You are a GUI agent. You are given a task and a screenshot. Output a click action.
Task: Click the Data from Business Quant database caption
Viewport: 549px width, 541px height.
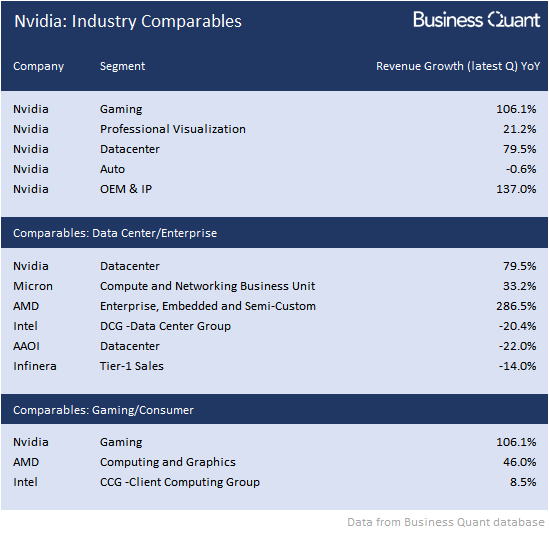coord(446,522)
